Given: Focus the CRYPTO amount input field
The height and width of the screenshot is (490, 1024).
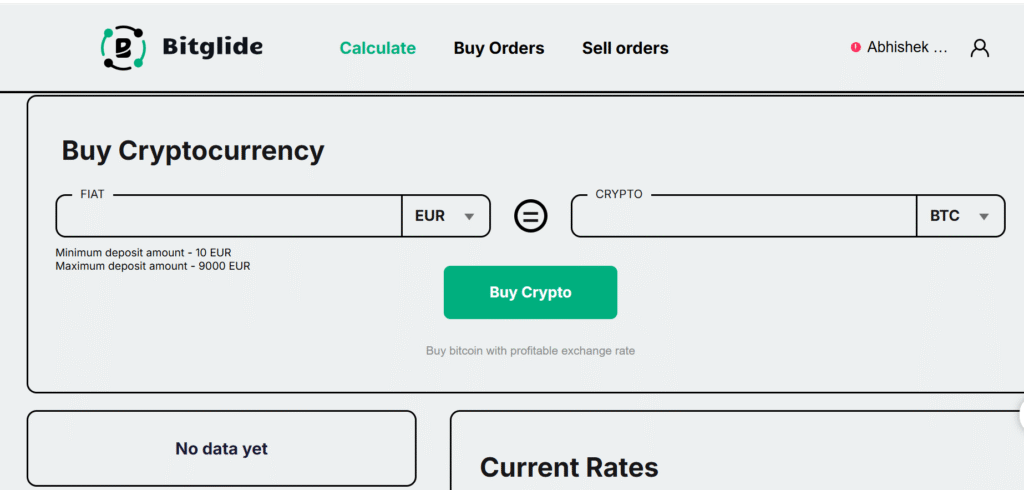Looking at the screenshot, I should tap(743, 216).
